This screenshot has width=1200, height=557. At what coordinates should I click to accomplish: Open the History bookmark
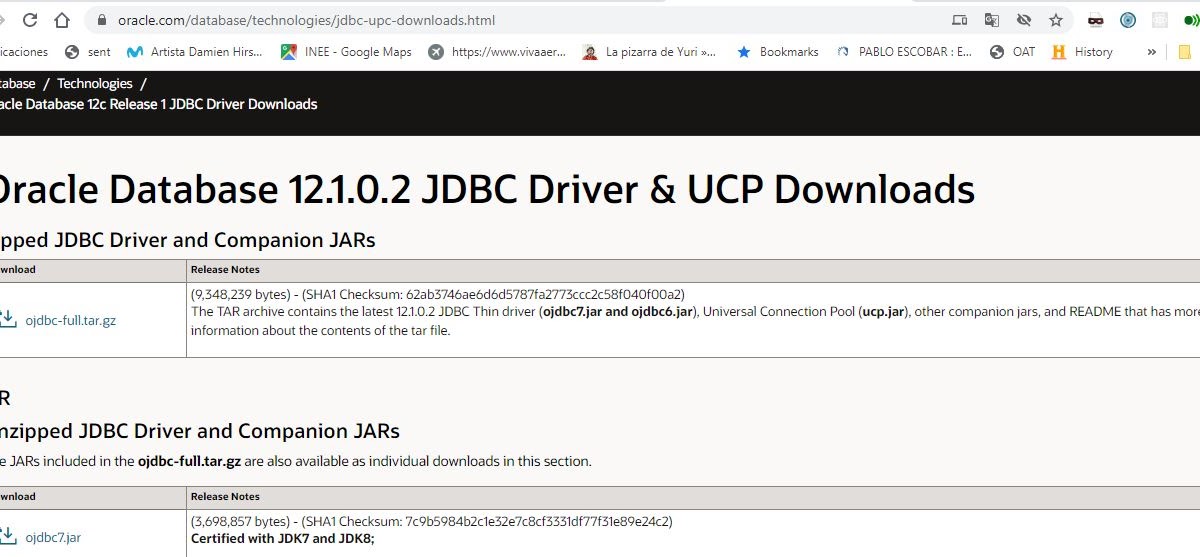coord(1082,52)
